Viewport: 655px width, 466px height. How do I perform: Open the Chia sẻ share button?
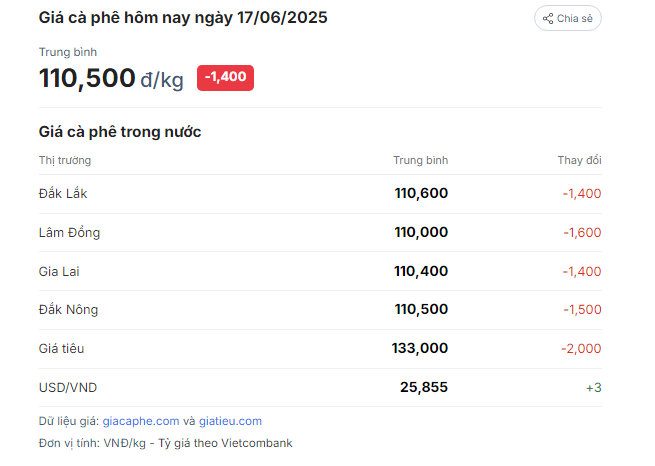tap(568, 18)
